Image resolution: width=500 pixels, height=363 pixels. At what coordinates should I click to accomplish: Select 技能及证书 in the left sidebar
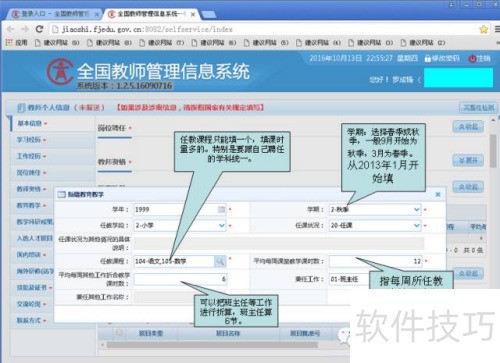tap(32, 287)
